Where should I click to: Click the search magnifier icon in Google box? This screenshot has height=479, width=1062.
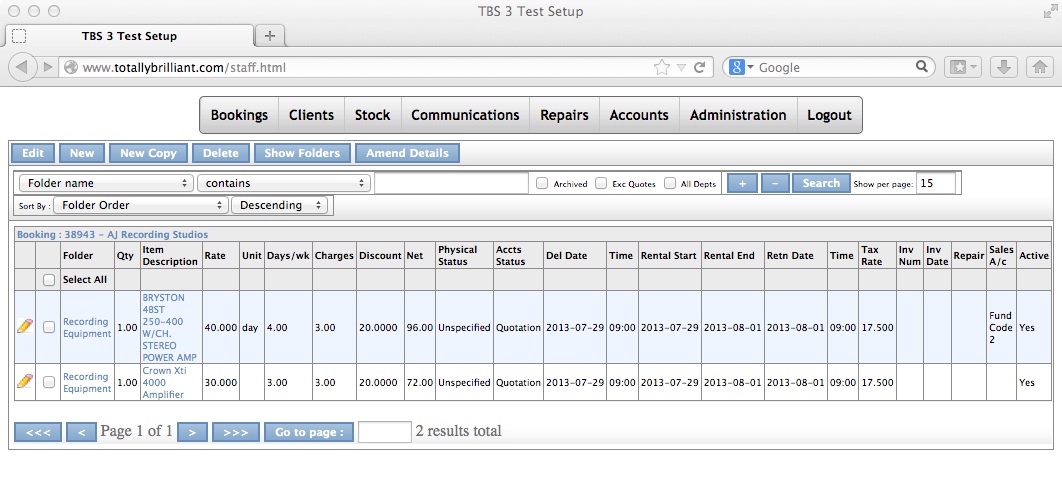click(x=921, y=66)
